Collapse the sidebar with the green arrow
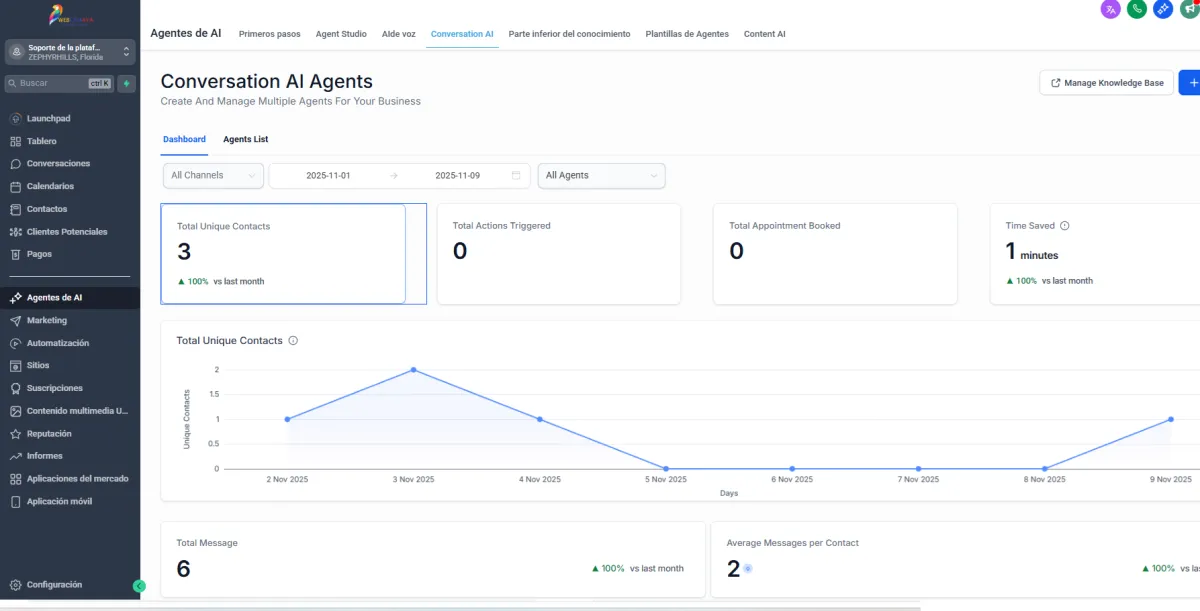Screen dimensions: 1200x611 [x=139, y=586]
